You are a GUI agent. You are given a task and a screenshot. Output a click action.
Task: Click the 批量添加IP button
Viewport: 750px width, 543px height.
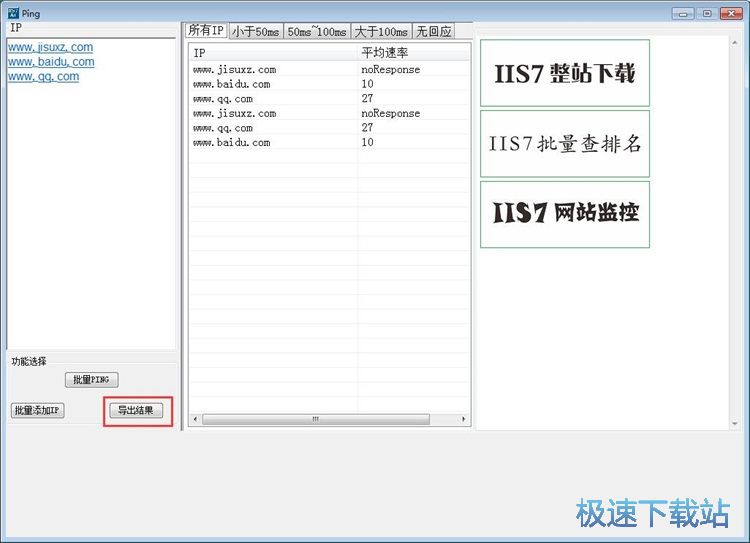37,410
